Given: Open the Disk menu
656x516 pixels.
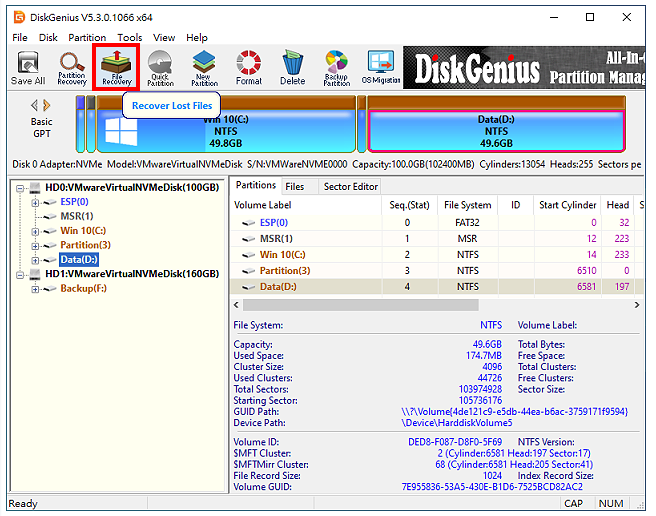Looking at the screenshot, I should 48,38.
